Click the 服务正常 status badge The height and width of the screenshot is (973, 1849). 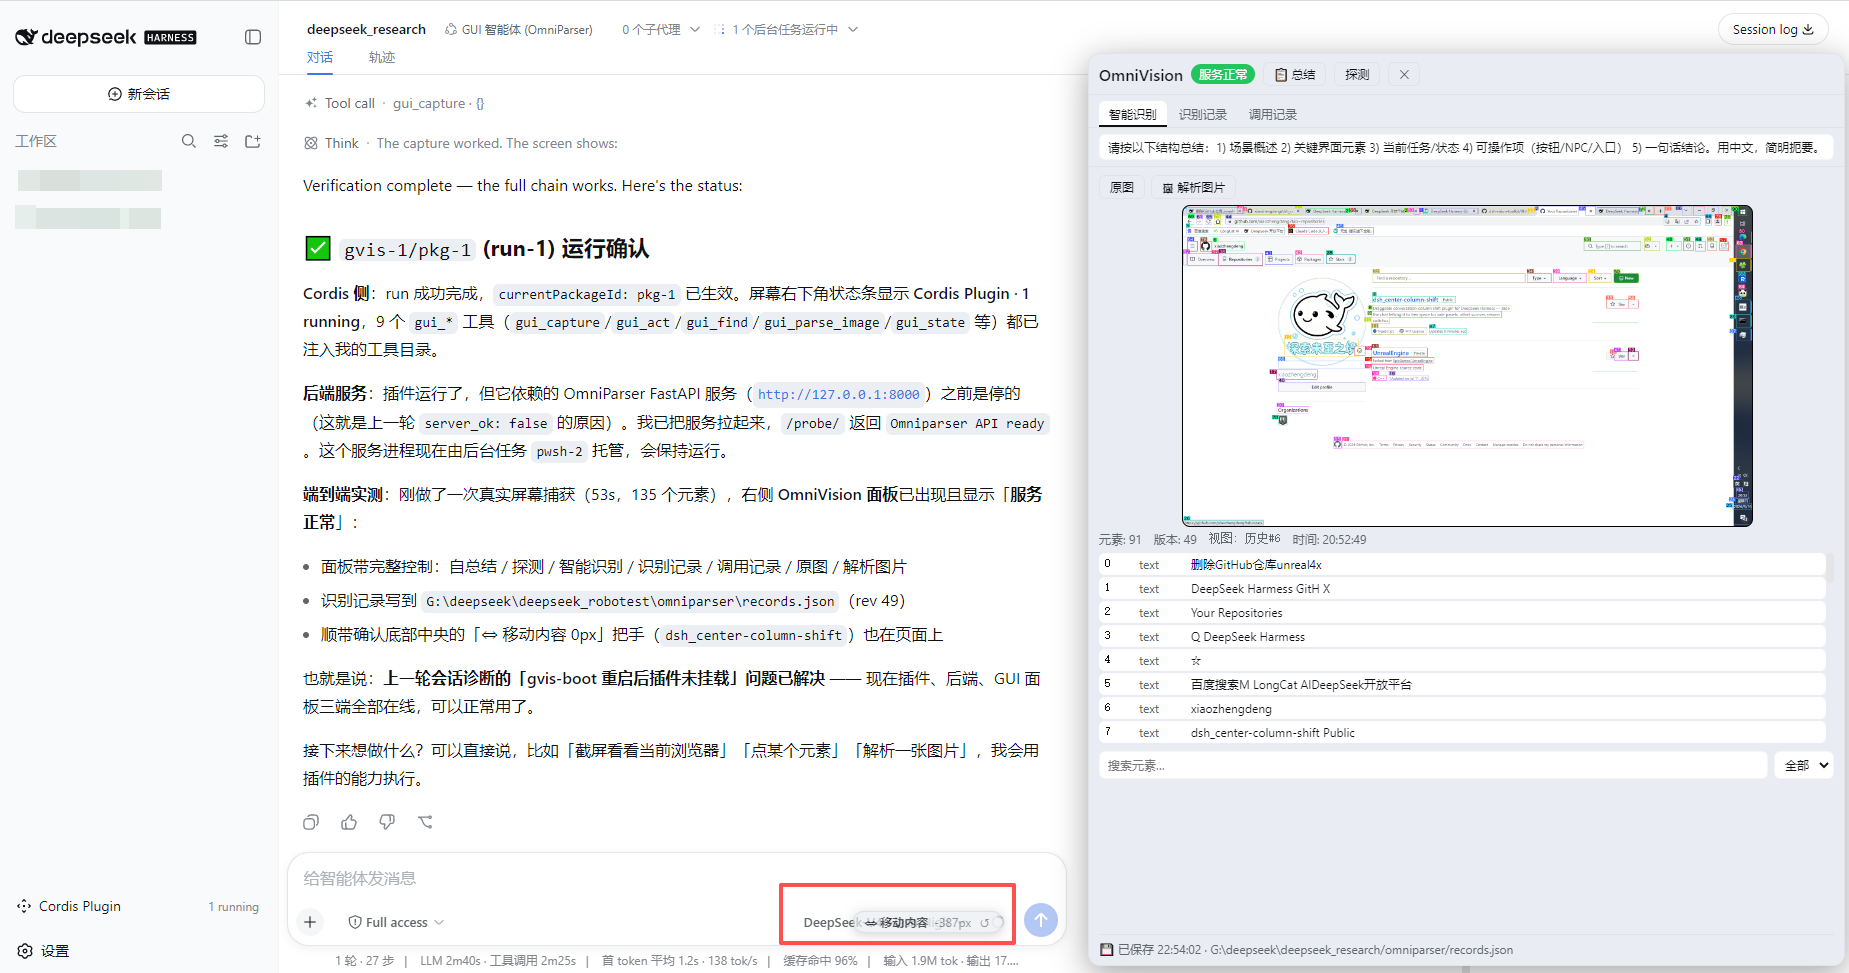(1223, 75)
